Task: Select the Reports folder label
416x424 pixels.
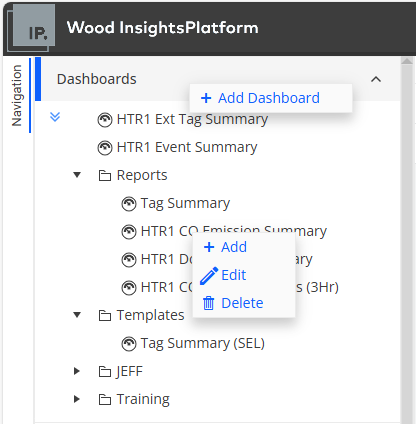Action: (x=142, y=175)
